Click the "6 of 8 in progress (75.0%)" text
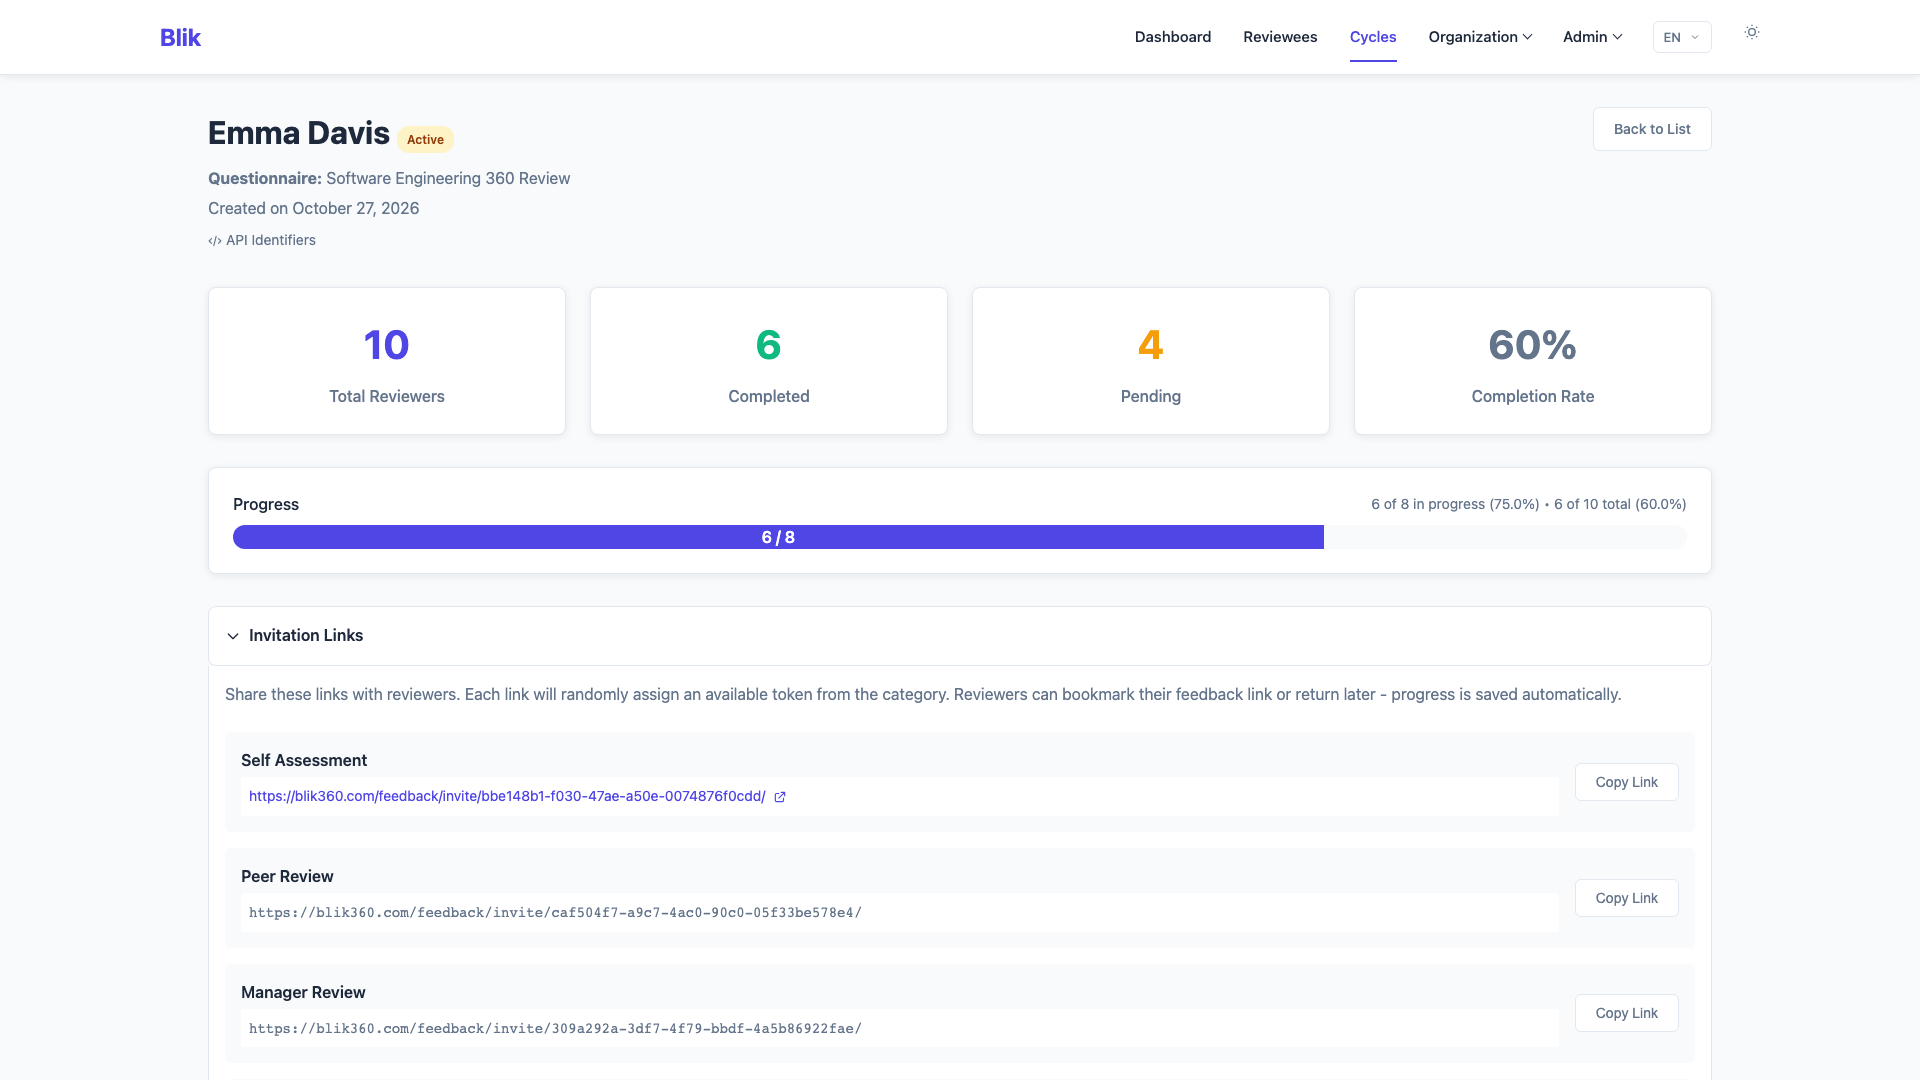This screenshot has width=1920, height=1080. pos(1455,504)
